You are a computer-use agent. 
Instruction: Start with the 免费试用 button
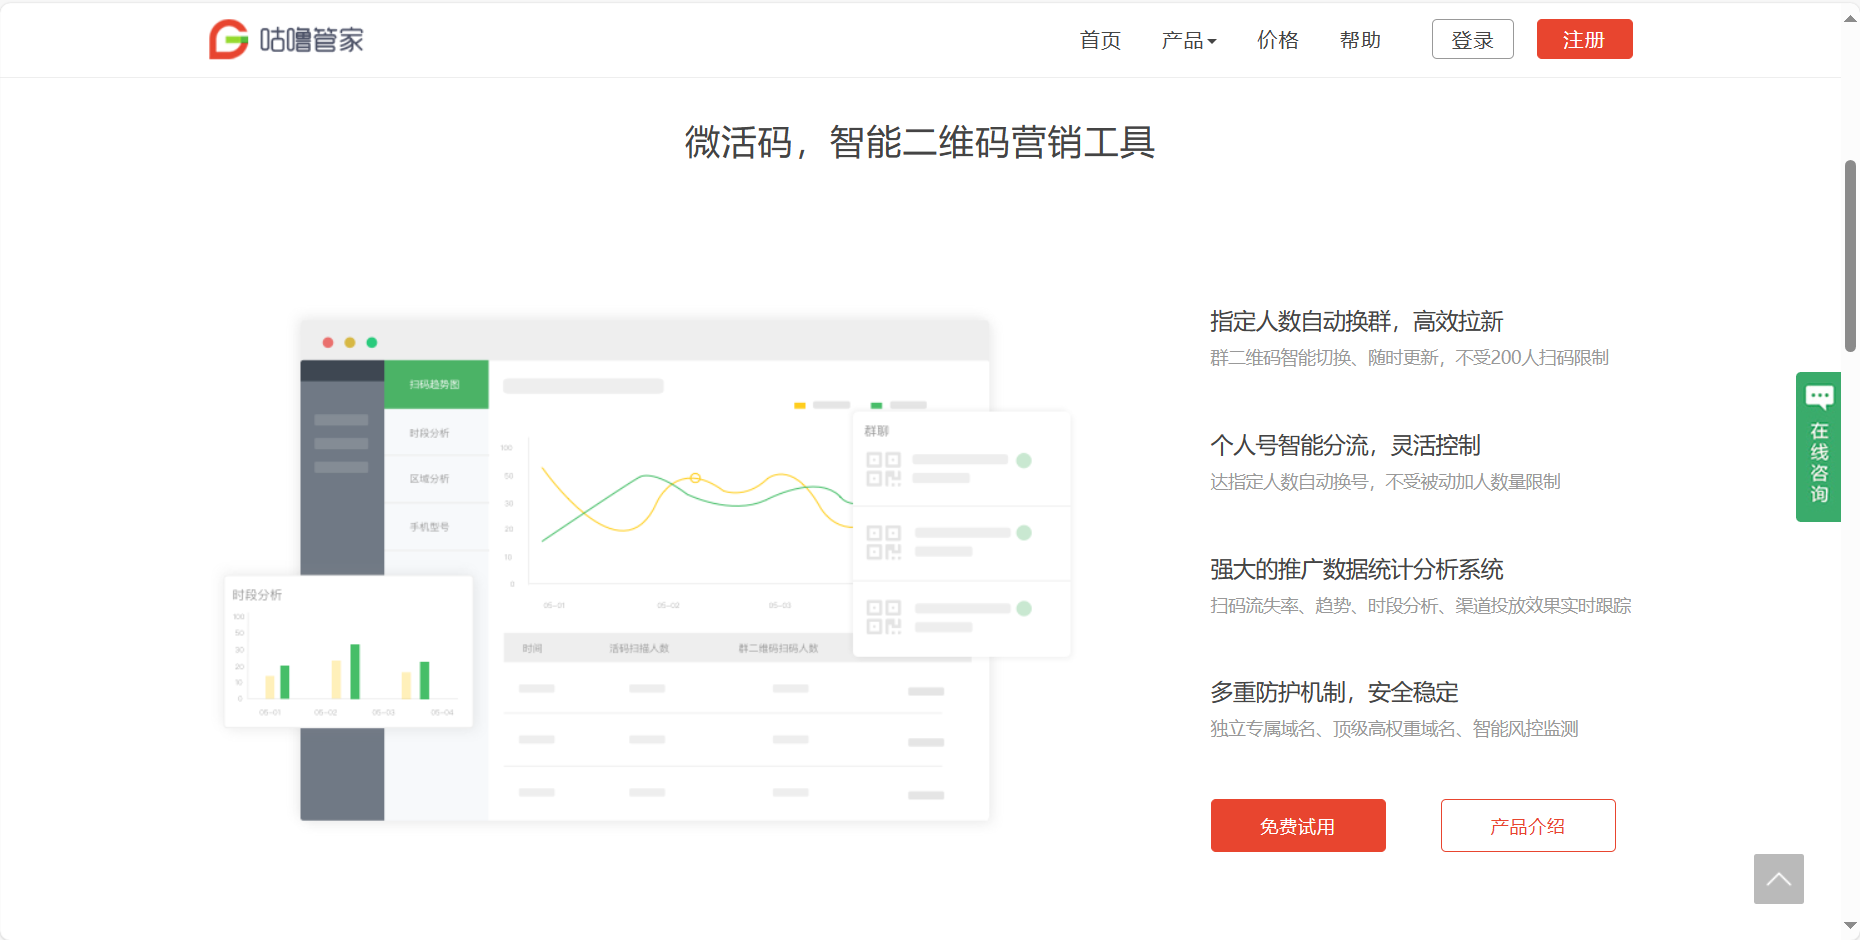pyautogui.click(x=1297, y=826)
